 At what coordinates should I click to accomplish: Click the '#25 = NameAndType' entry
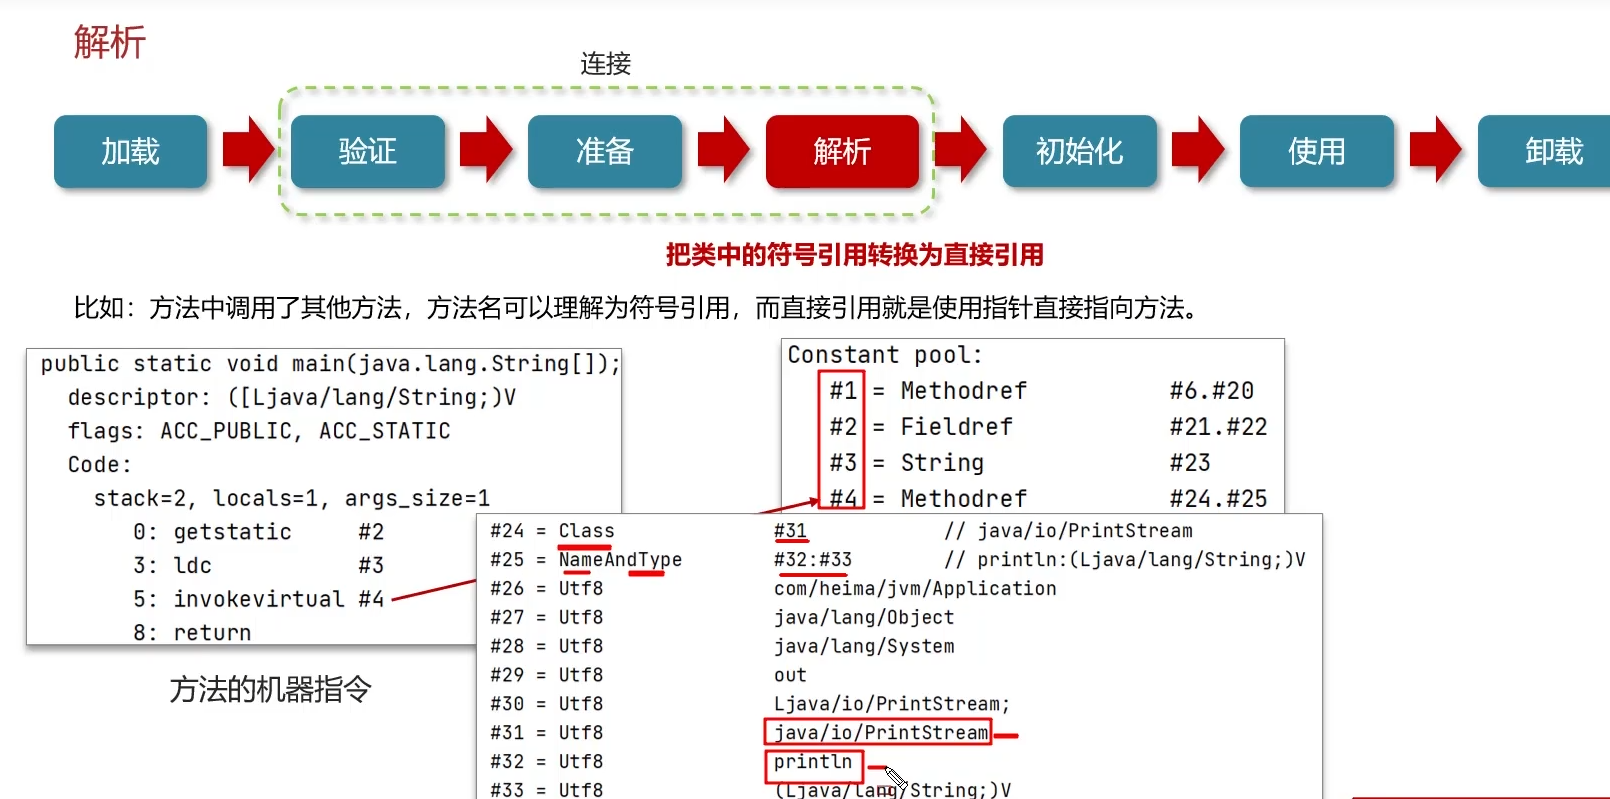pyautogui.click(x=586, y=560)
